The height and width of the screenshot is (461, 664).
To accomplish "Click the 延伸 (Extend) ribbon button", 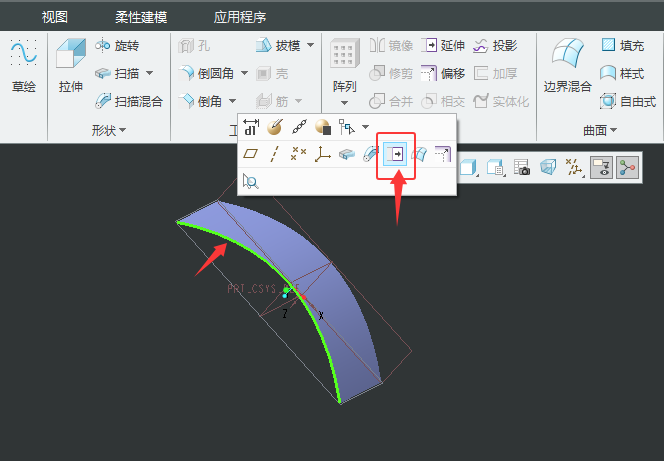I will tap(443, 45).
